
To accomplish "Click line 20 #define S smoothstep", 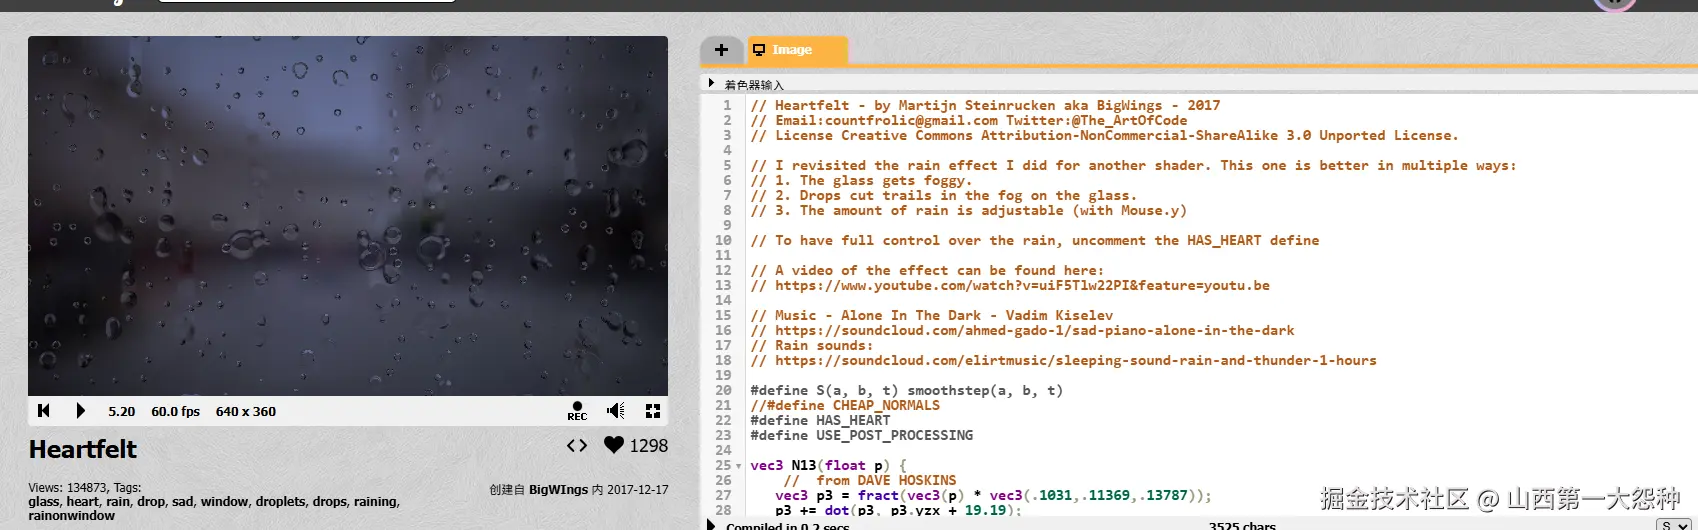I will click(x=906, y=390).
